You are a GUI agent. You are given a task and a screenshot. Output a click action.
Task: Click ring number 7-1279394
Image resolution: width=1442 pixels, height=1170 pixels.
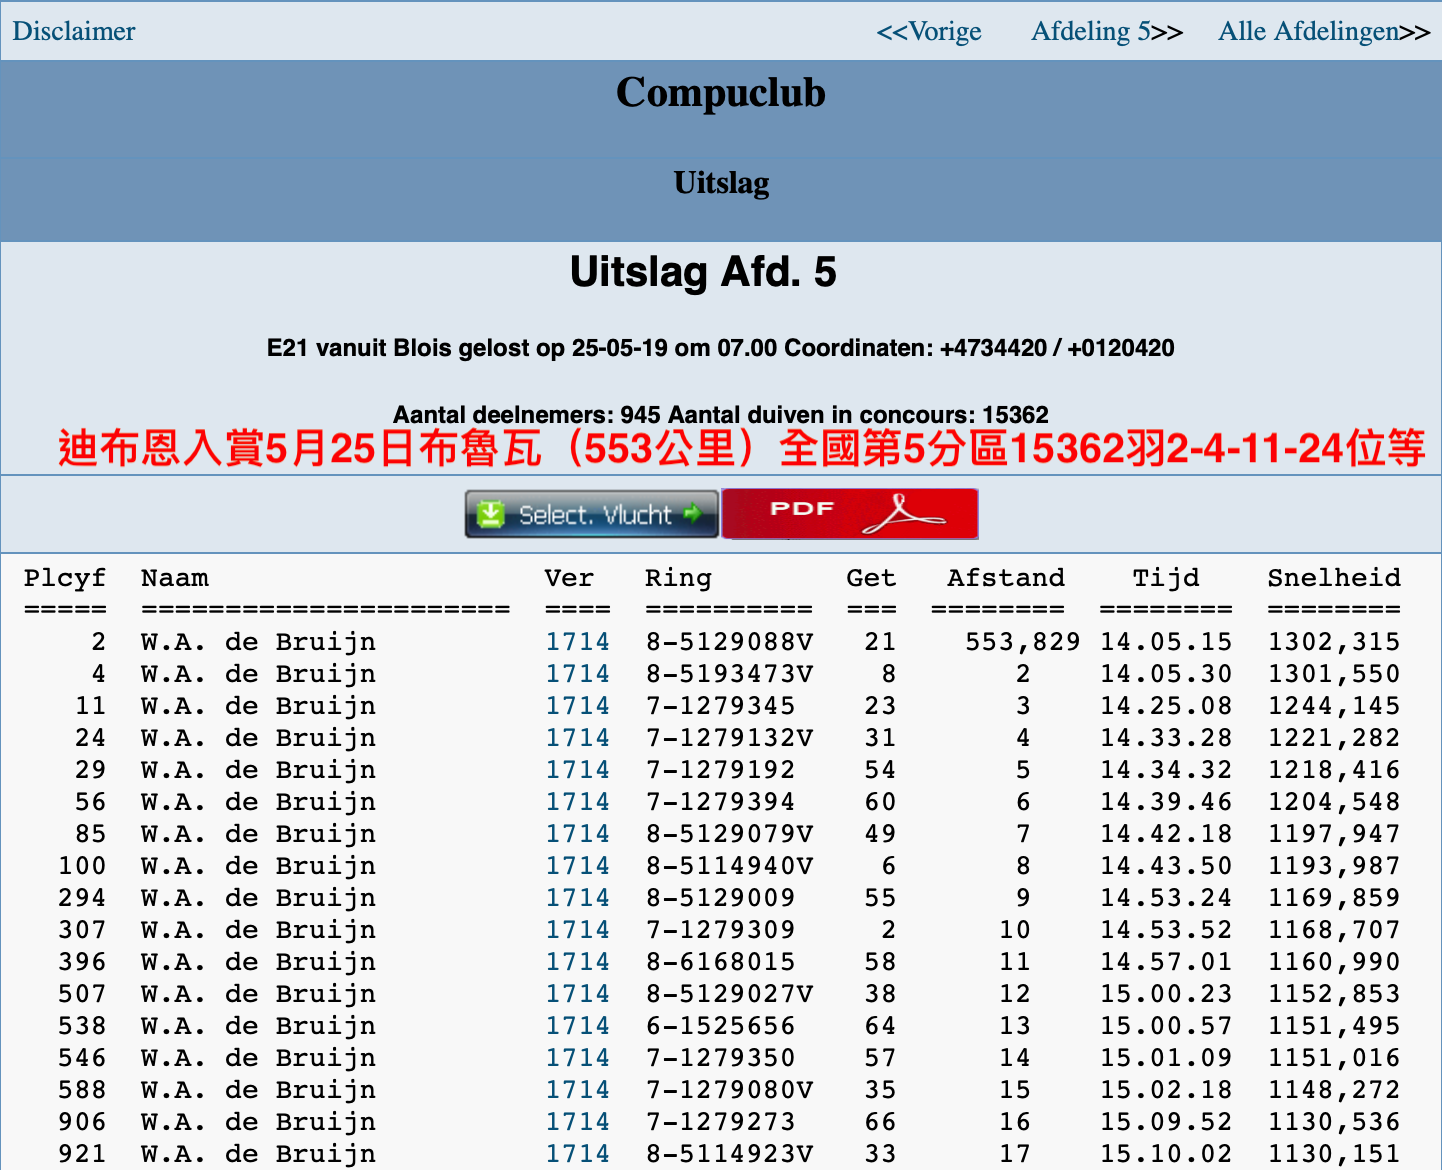coord(721,802)
